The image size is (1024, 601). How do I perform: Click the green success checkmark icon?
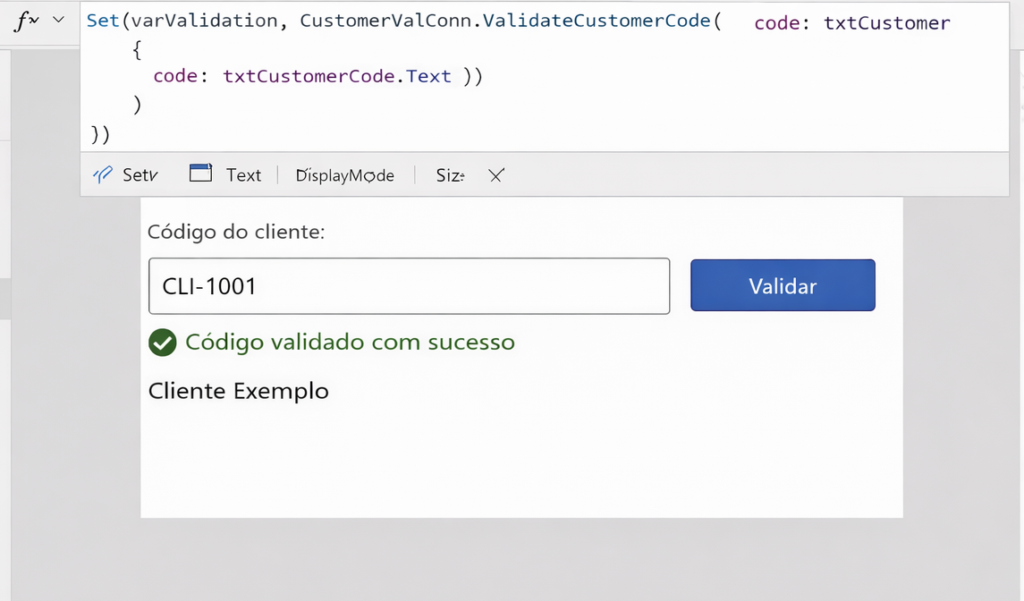[161, 342]
